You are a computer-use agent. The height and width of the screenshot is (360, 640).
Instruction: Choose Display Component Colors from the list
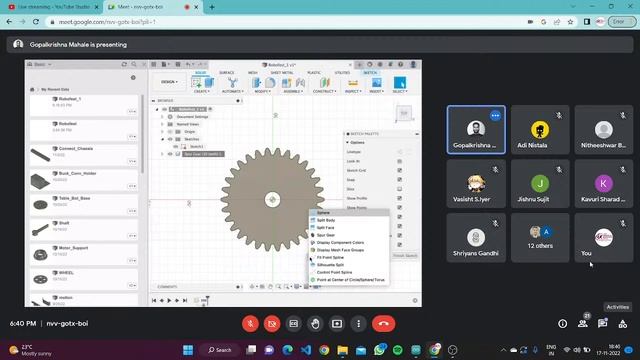(x=349, y=242)
